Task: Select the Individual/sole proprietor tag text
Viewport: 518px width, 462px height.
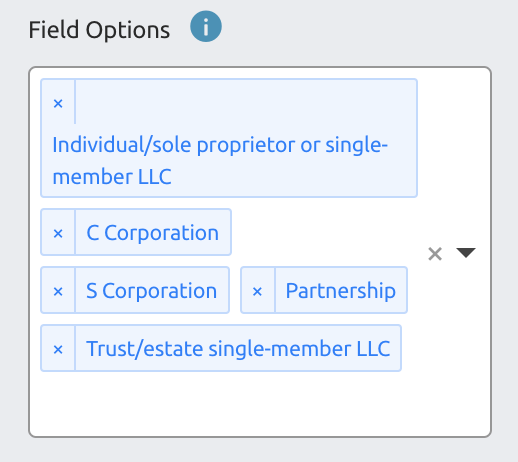Action: click(220, 161)
